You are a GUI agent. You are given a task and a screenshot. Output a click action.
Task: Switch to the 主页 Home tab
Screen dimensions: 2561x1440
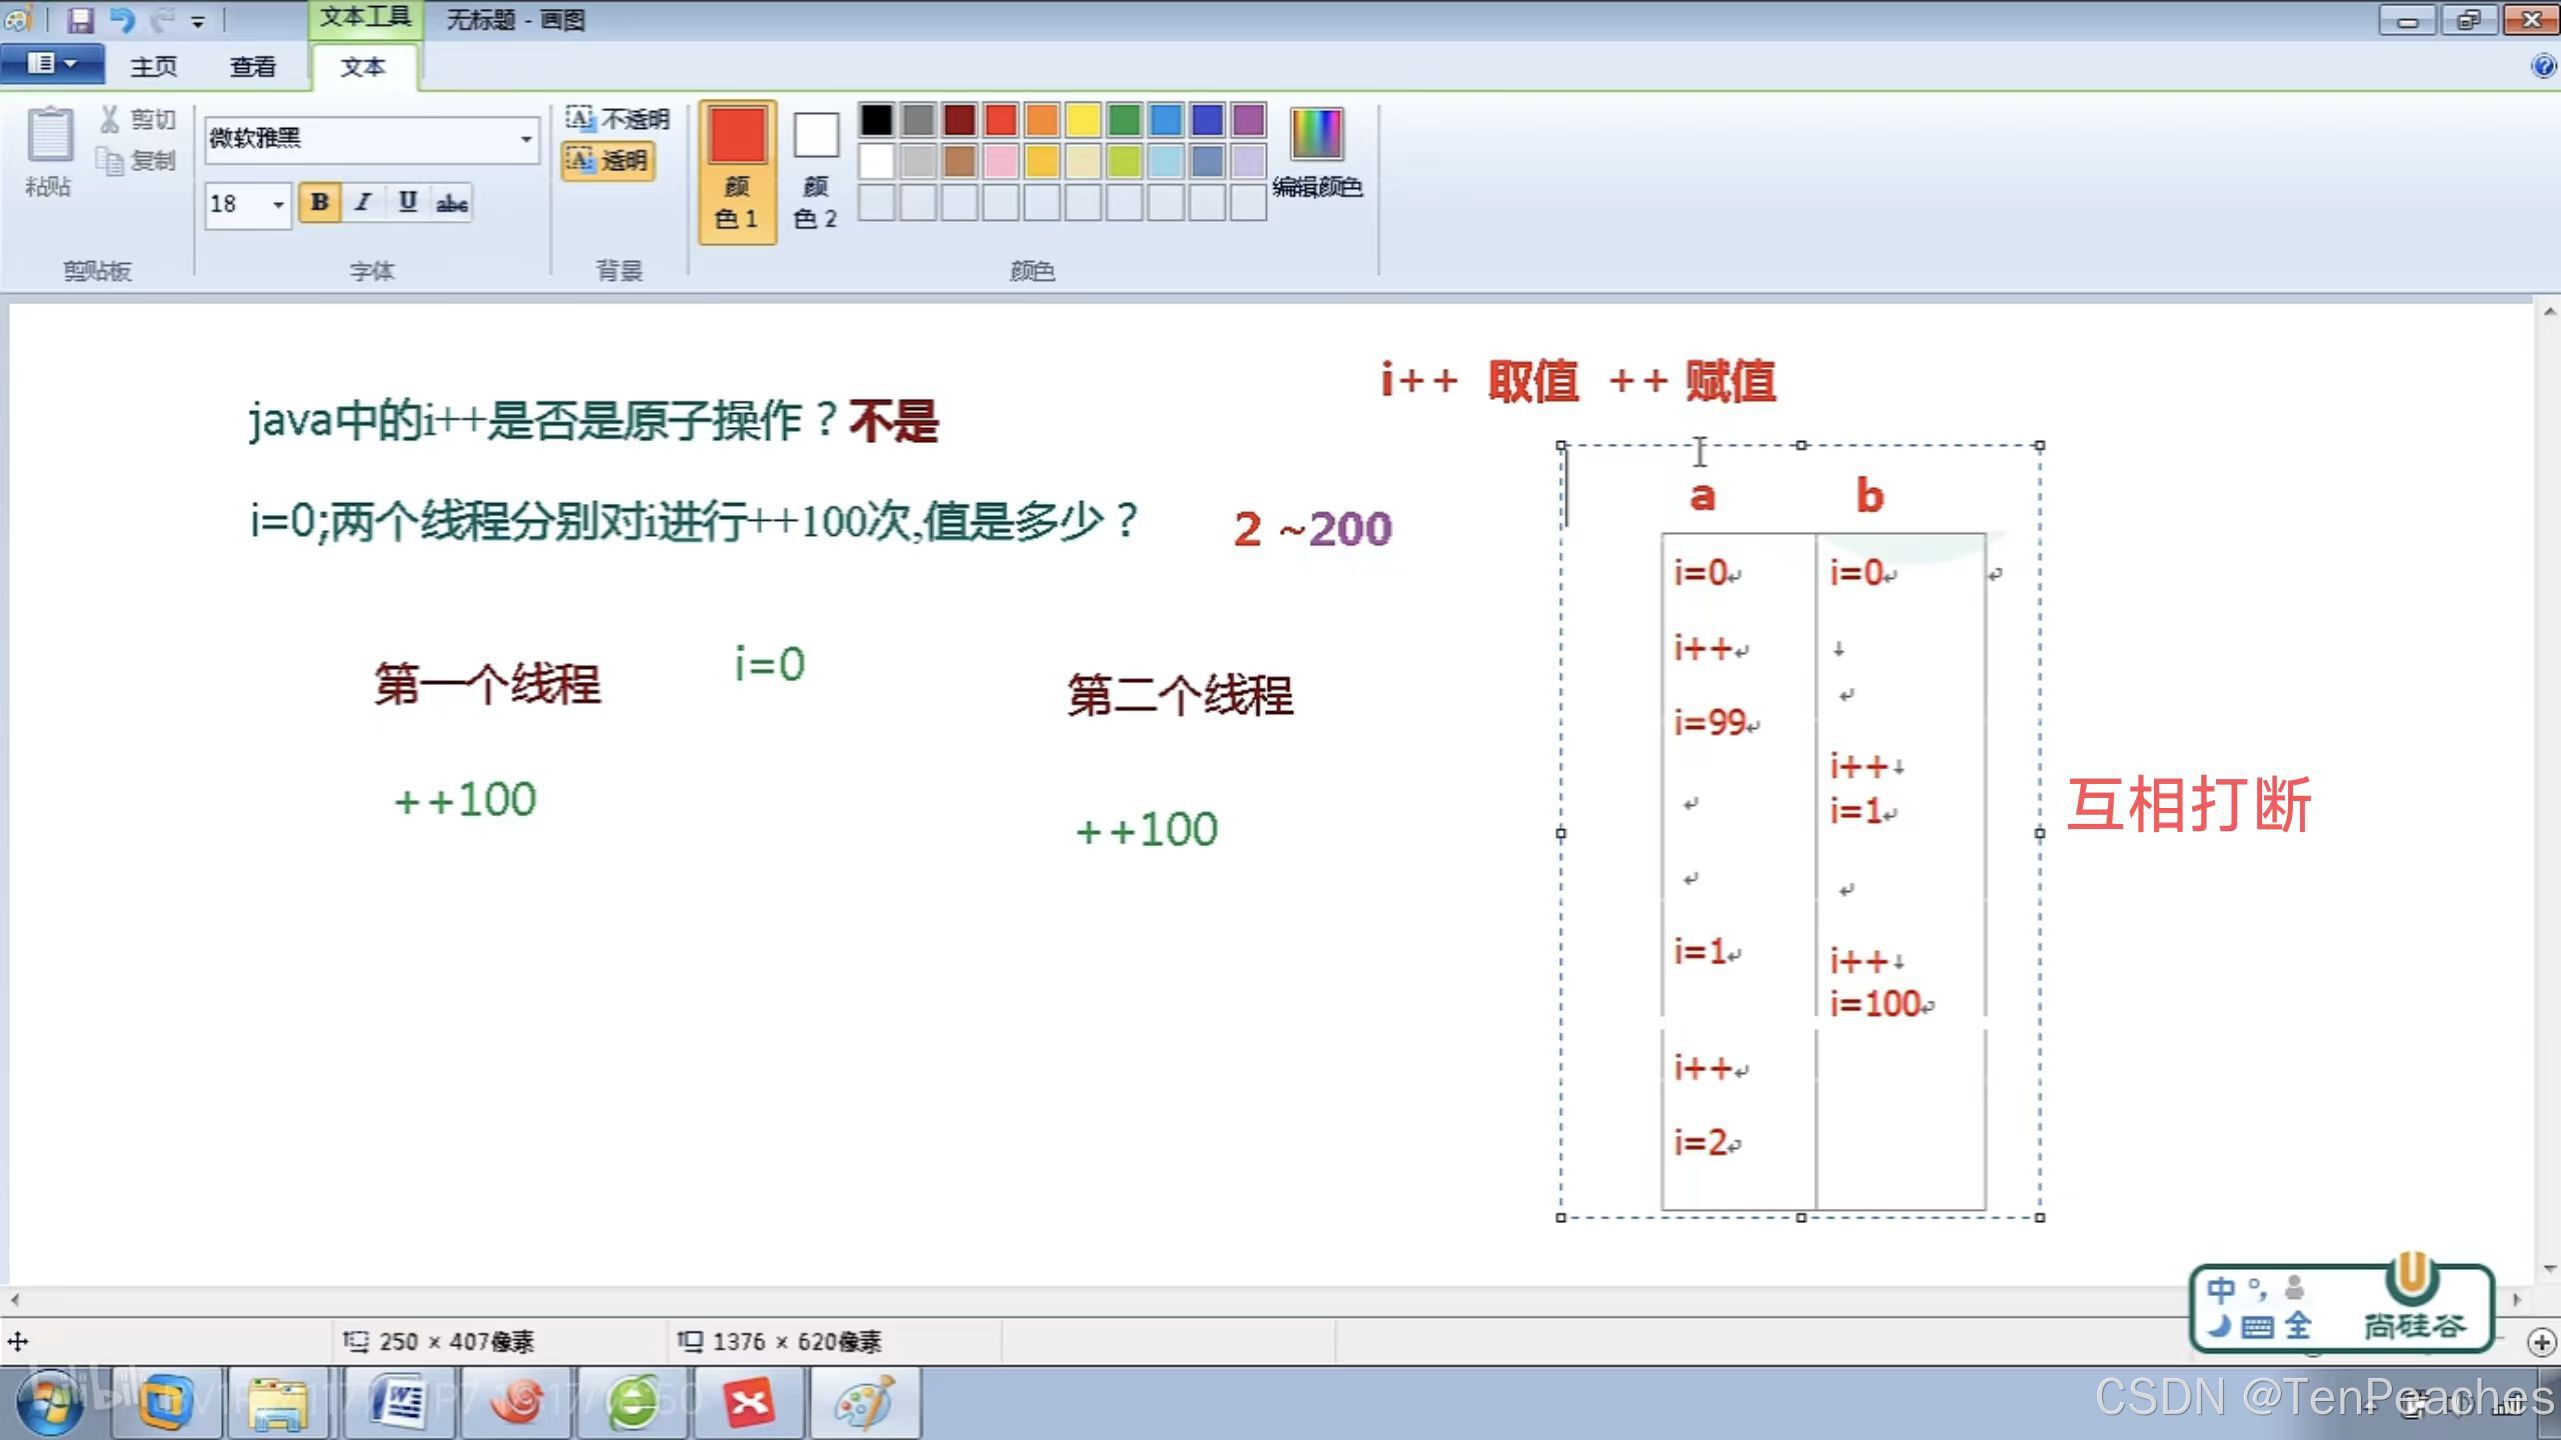(153, 66)
